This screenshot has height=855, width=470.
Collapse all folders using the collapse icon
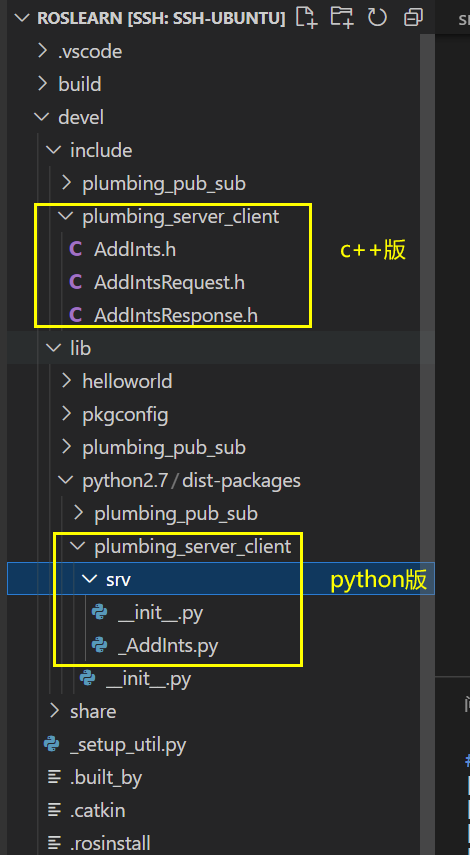click(x=413, y=17)
